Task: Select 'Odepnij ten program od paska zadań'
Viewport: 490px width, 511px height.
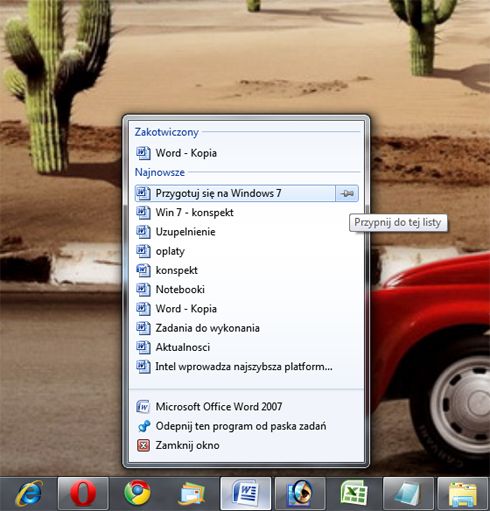Action: (x=247, y=426)
